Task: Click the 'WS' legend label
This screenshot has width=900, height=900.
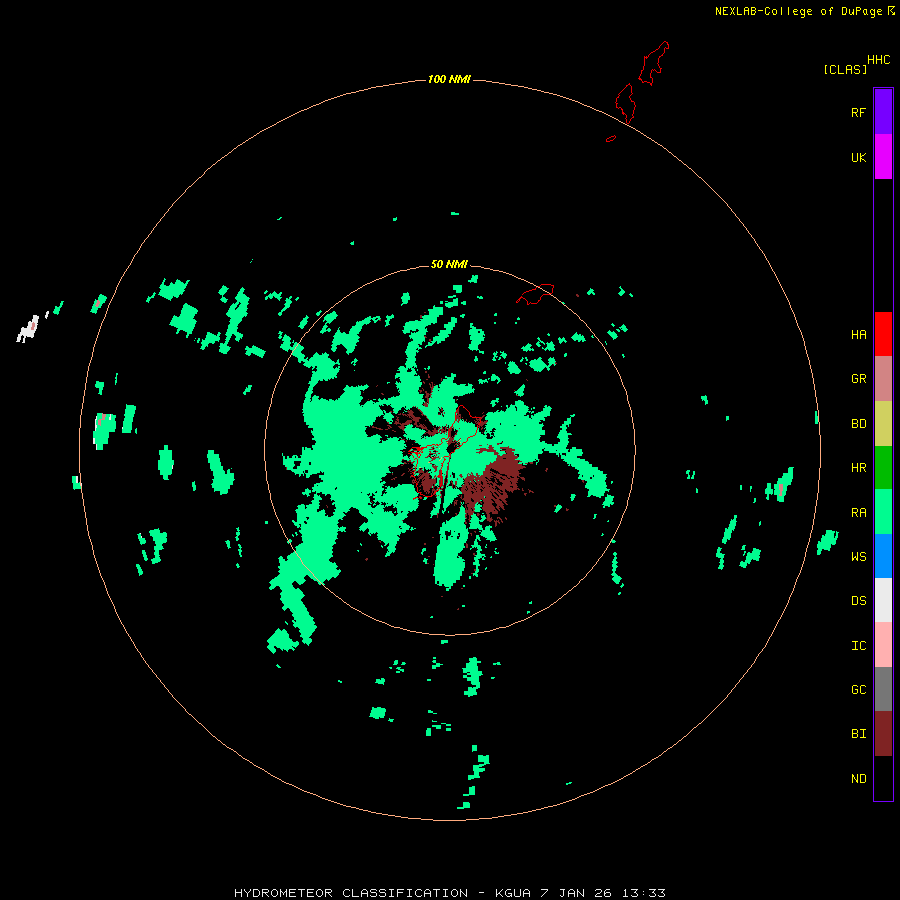Action: [x=858, y=557]
